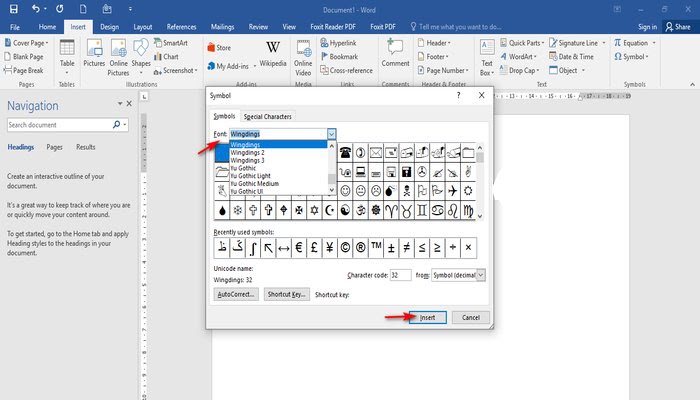This screenshot has height=400, width=700.
Task: Open Symbol ribbon dropdown
Action: click(x=631, y=57)
